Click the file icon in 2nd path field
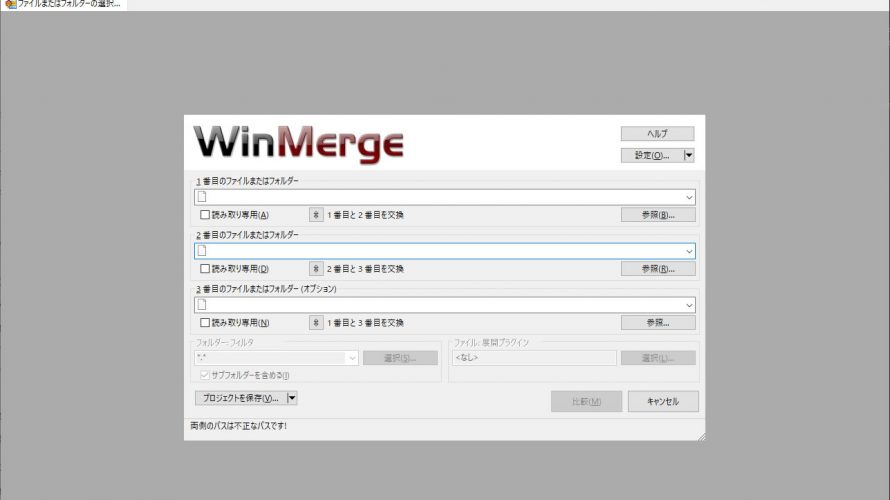This screenshot has height=500, width=890. point(201,251)
